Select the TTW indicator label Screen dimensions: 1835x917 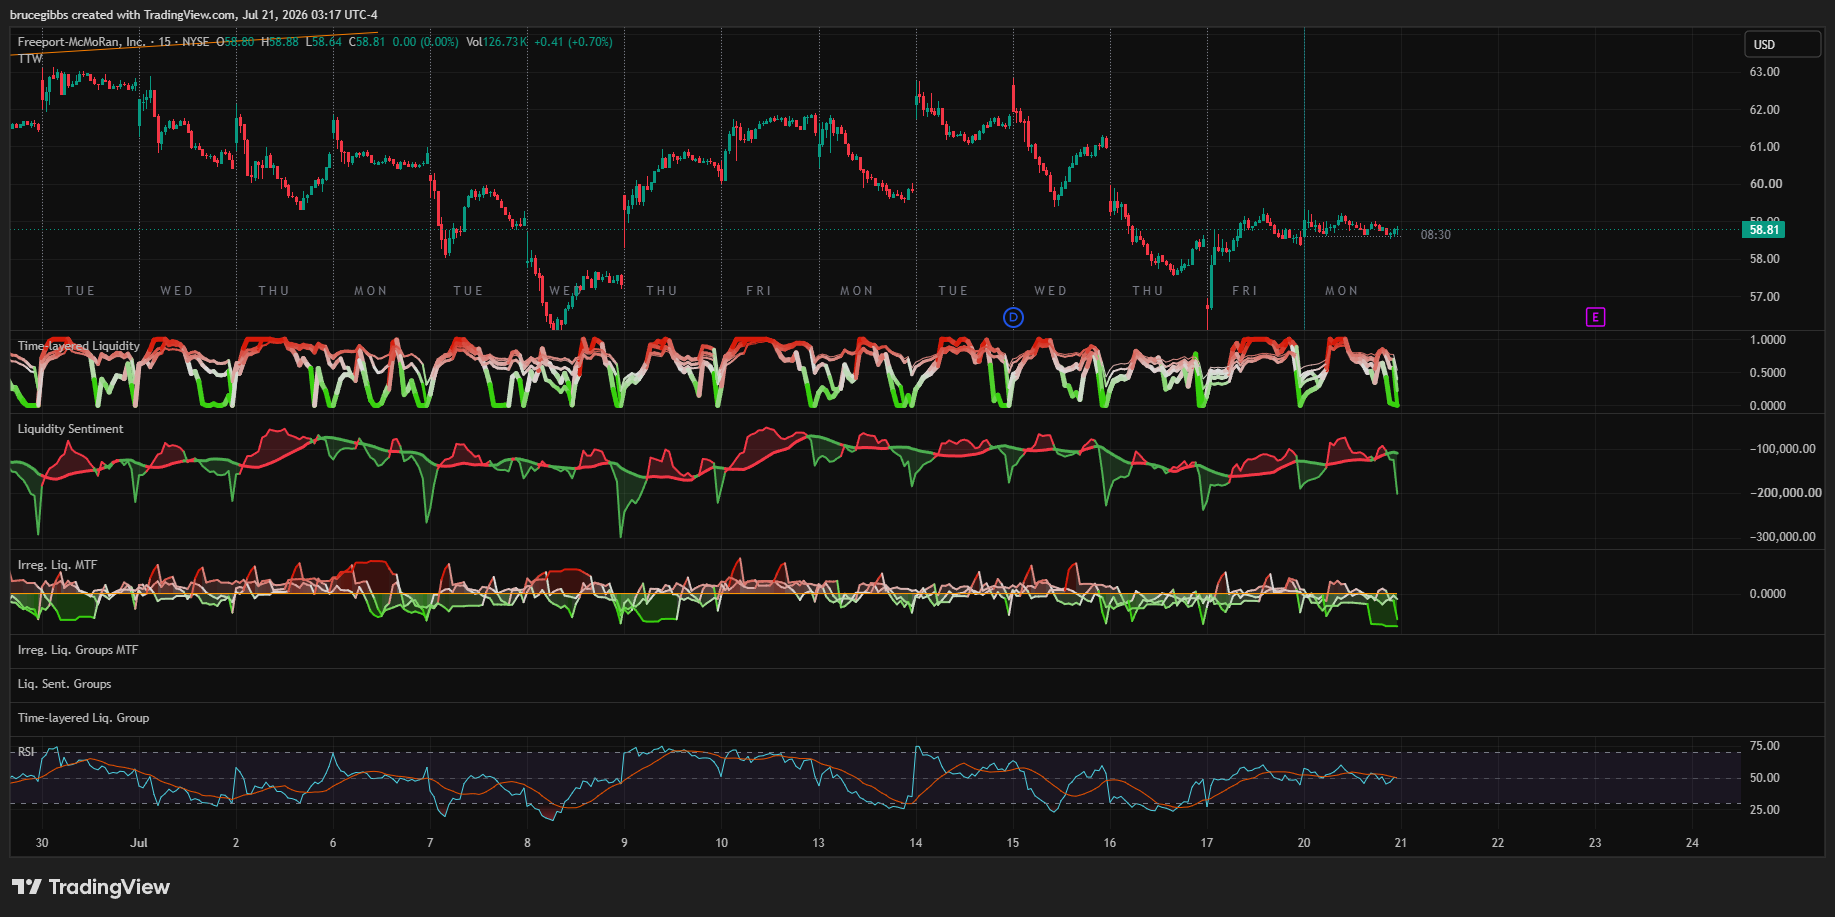coord(30,59)
